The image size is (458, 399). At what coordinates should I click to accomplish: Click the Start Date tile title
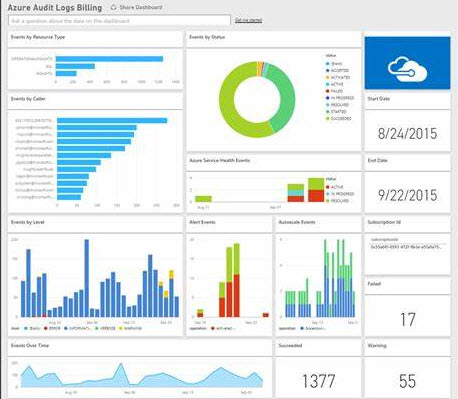coord(378,99)
